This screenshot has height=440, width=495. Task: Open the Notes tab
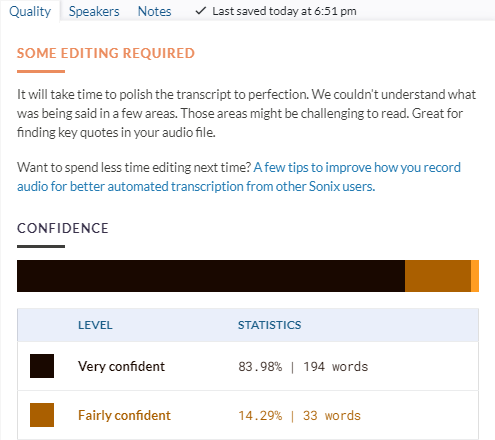click(154, 11)
